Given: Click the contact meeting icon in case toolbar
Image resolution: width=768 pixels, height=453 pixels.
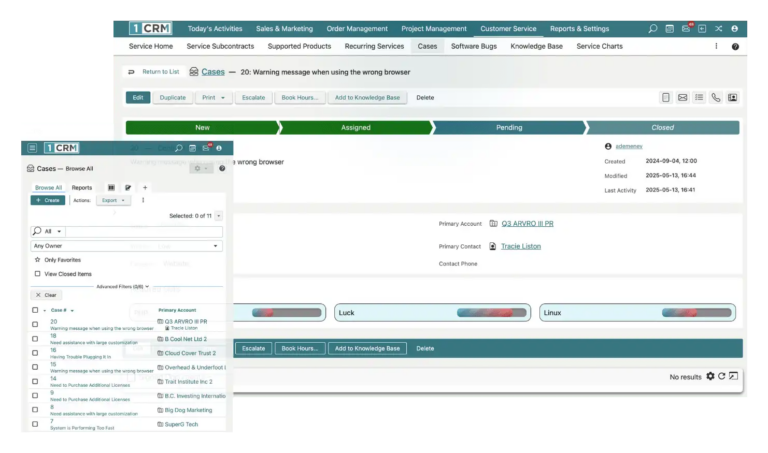Looking at the screenshot, I should point(732,97).
